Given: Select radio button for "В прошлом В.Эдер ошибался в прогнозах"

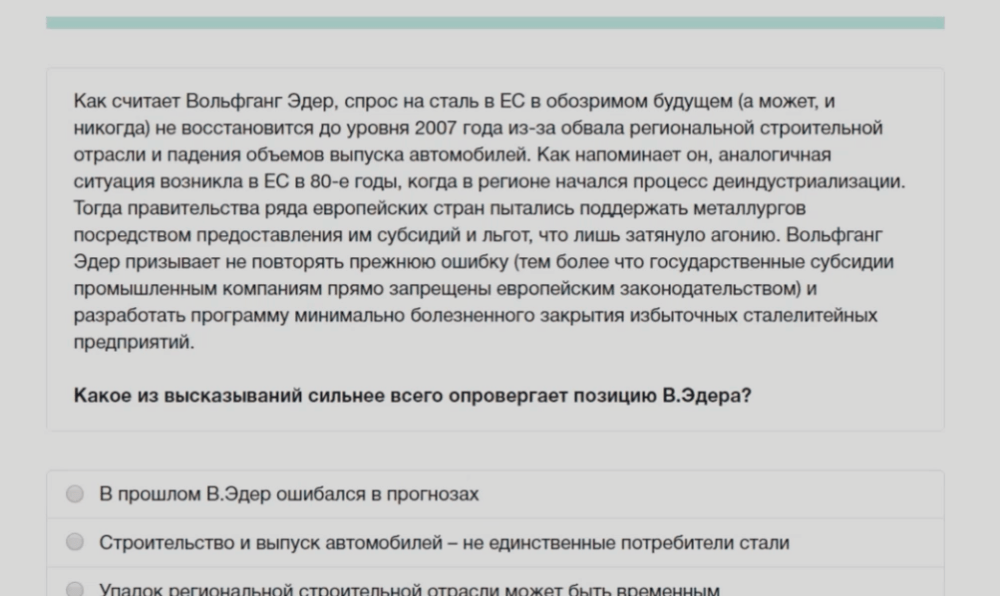Looking at the screenshot, I should (x=75, y=494).
